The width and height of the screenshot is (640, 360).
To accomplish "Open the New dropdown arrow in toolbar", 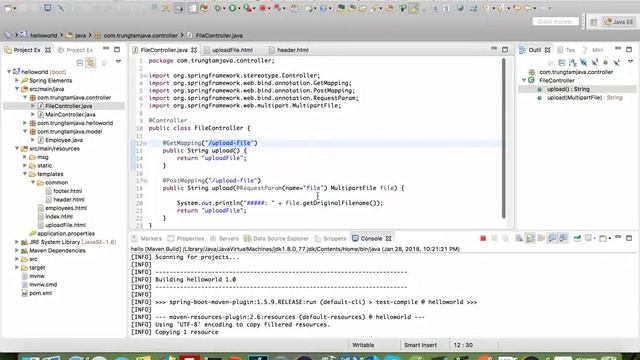I will pyautogui.click(x=15, y=9).
